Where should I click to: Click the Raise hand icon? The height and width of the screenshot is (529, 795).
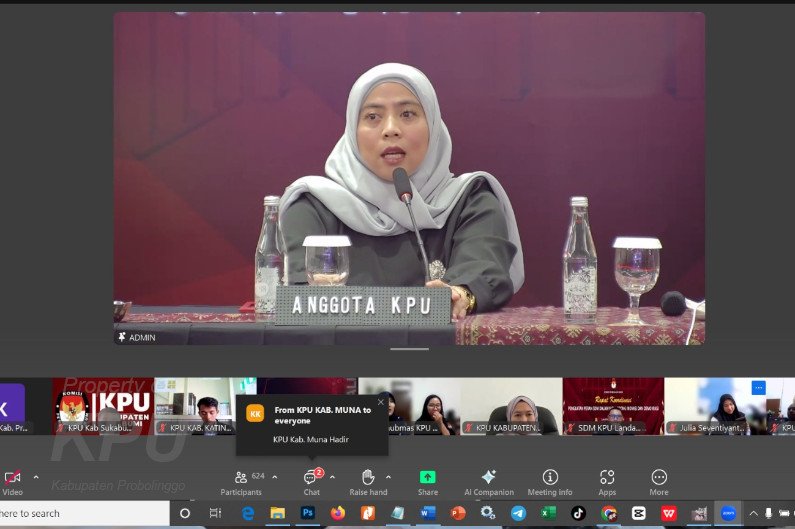coord(367,481)
